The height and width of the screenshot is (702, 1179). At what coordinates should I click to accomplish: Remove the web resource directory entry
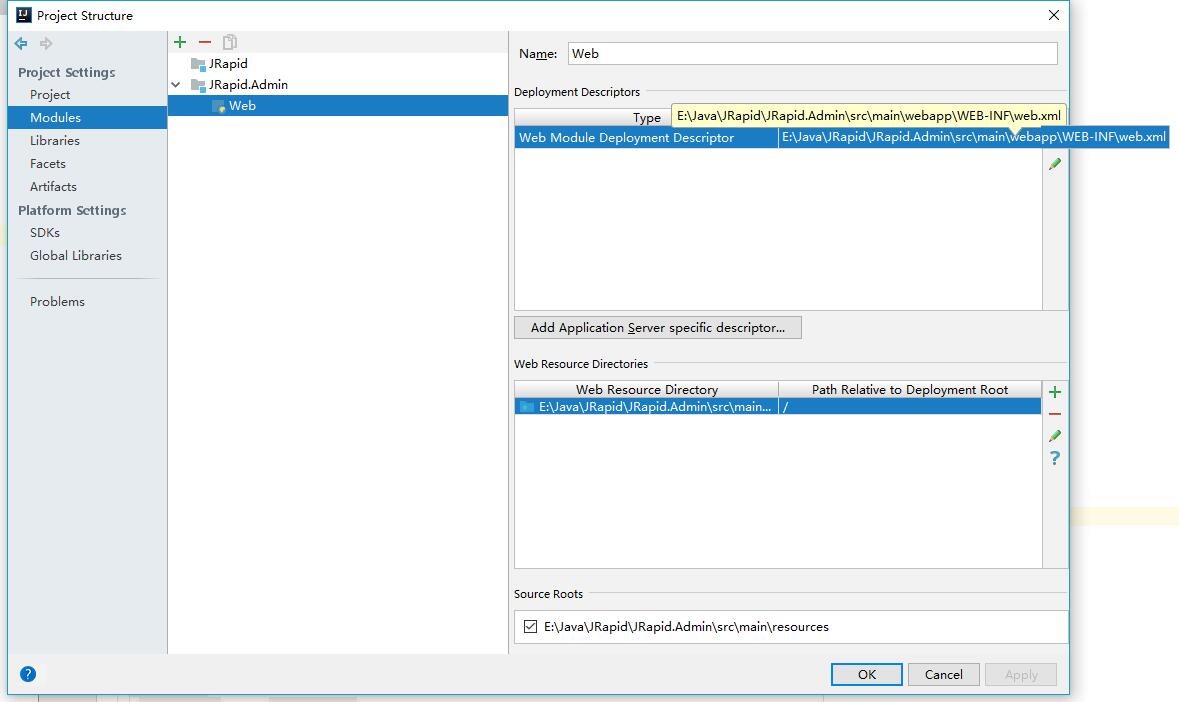click(1055, 413)
